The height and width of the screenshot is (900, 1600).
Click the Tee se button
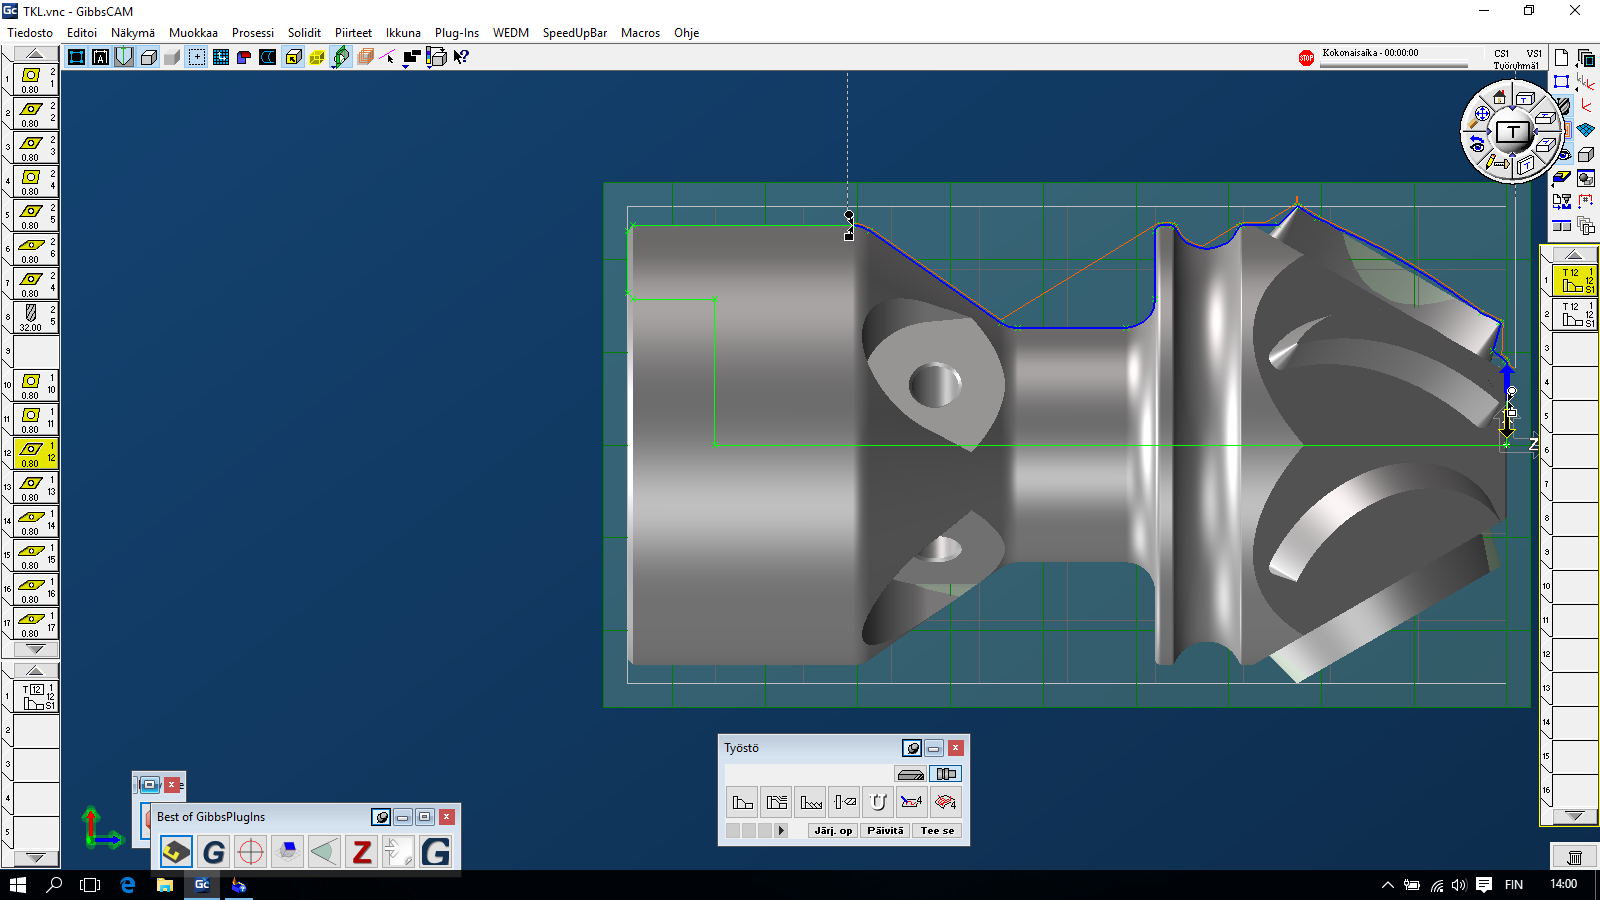tap(937, 831)
